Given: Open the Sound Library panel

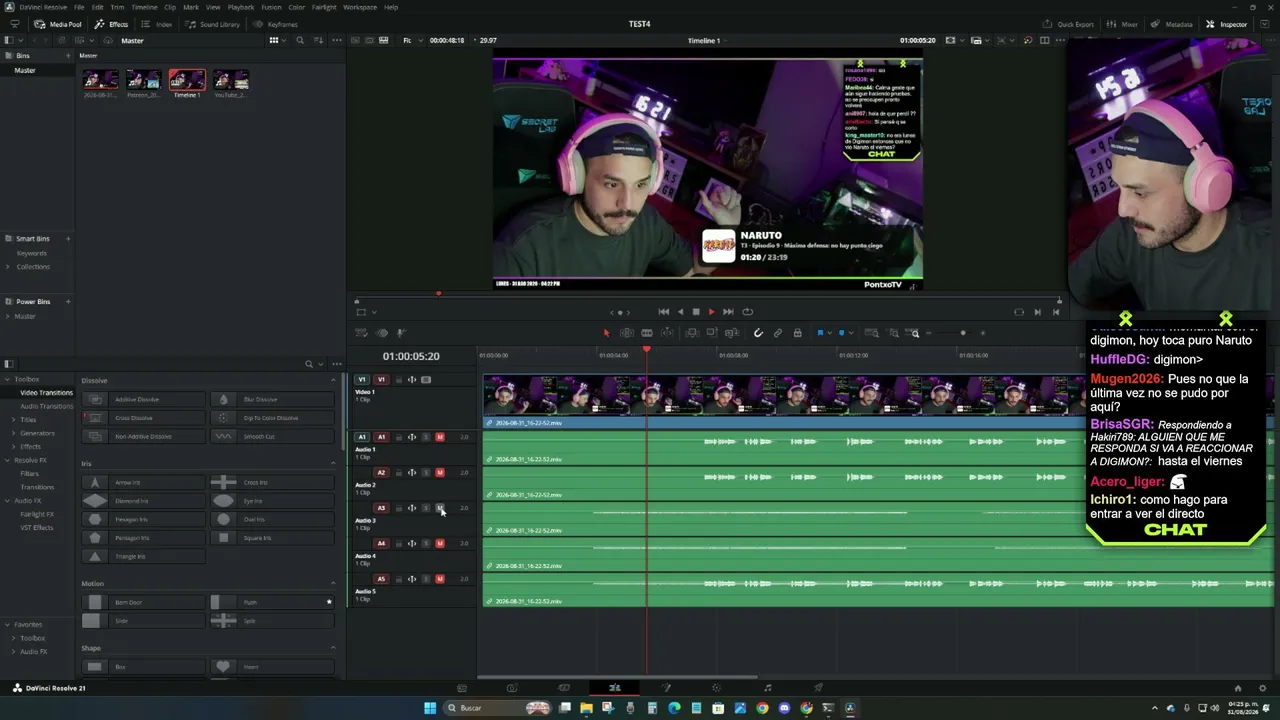Looking at the screenshot, I should click(213, 24).
